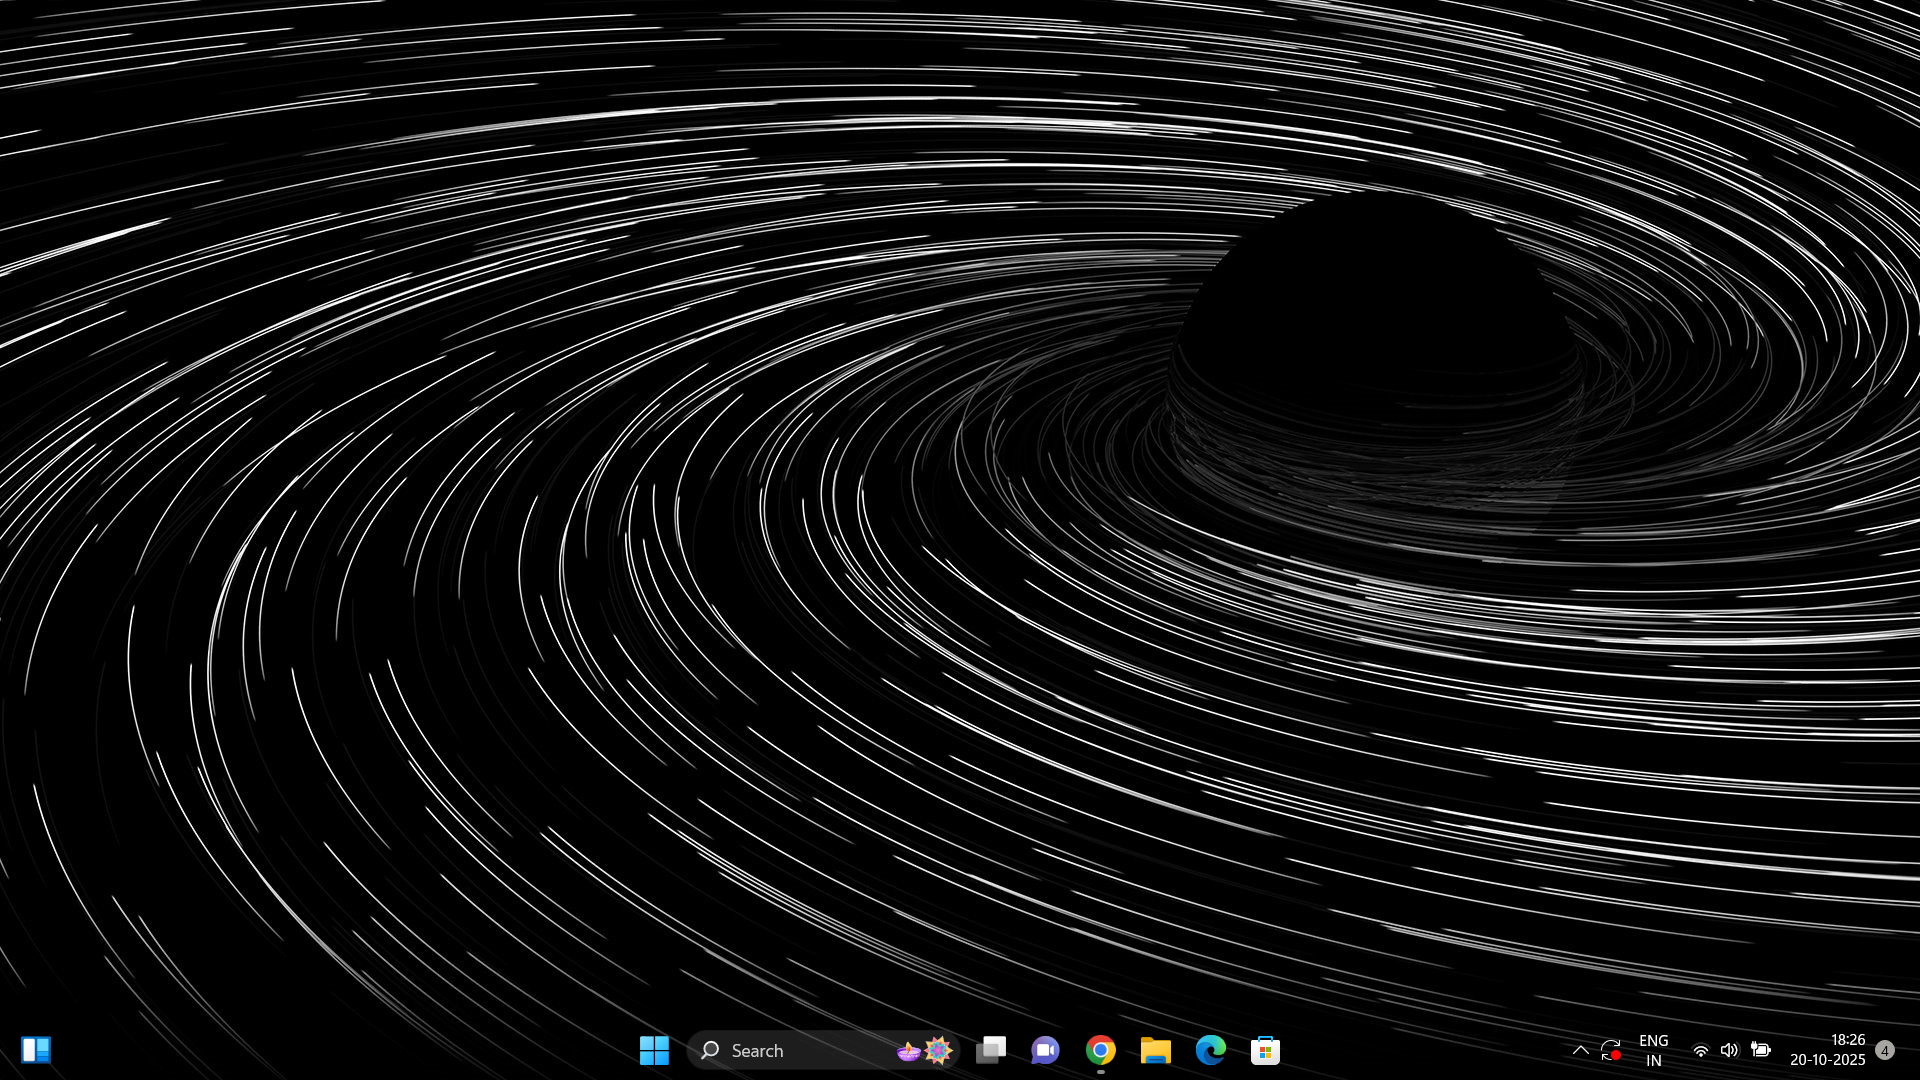
Task: Click the magnifying glass search icon
Action: click(x=710, y=1050)
